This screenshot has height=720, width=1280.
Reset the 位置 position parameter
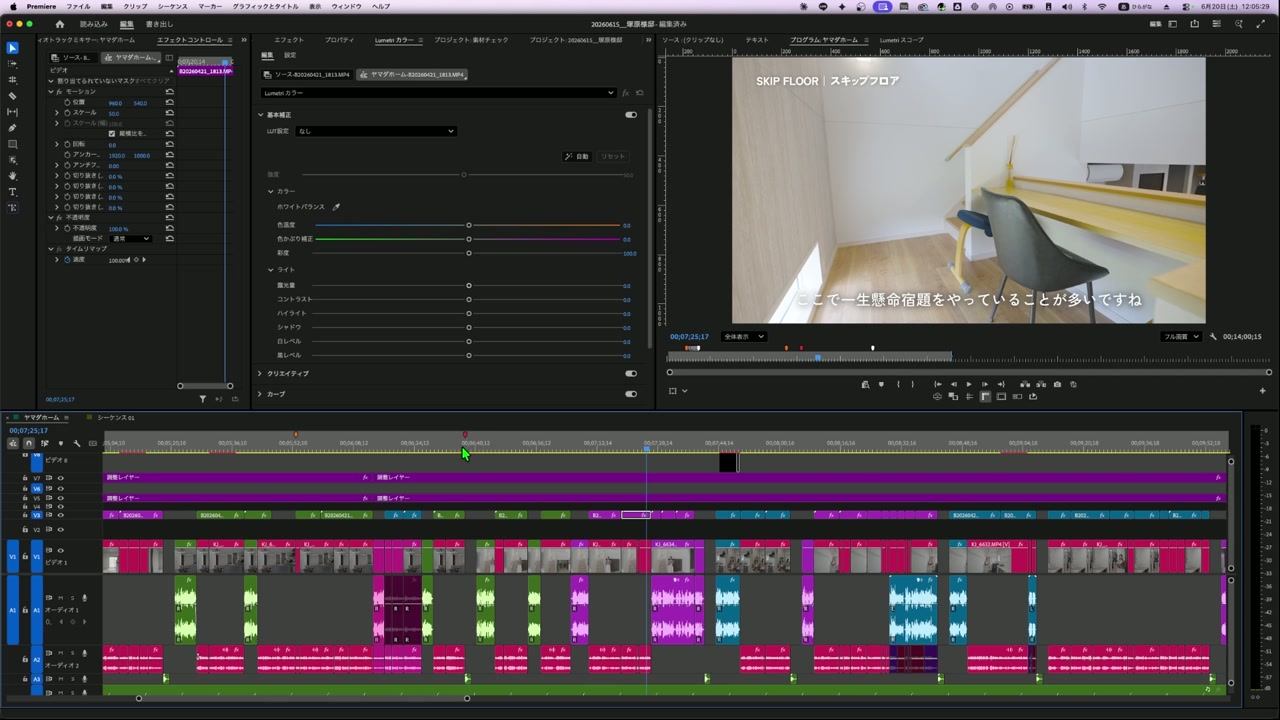[x=170, y=103]
